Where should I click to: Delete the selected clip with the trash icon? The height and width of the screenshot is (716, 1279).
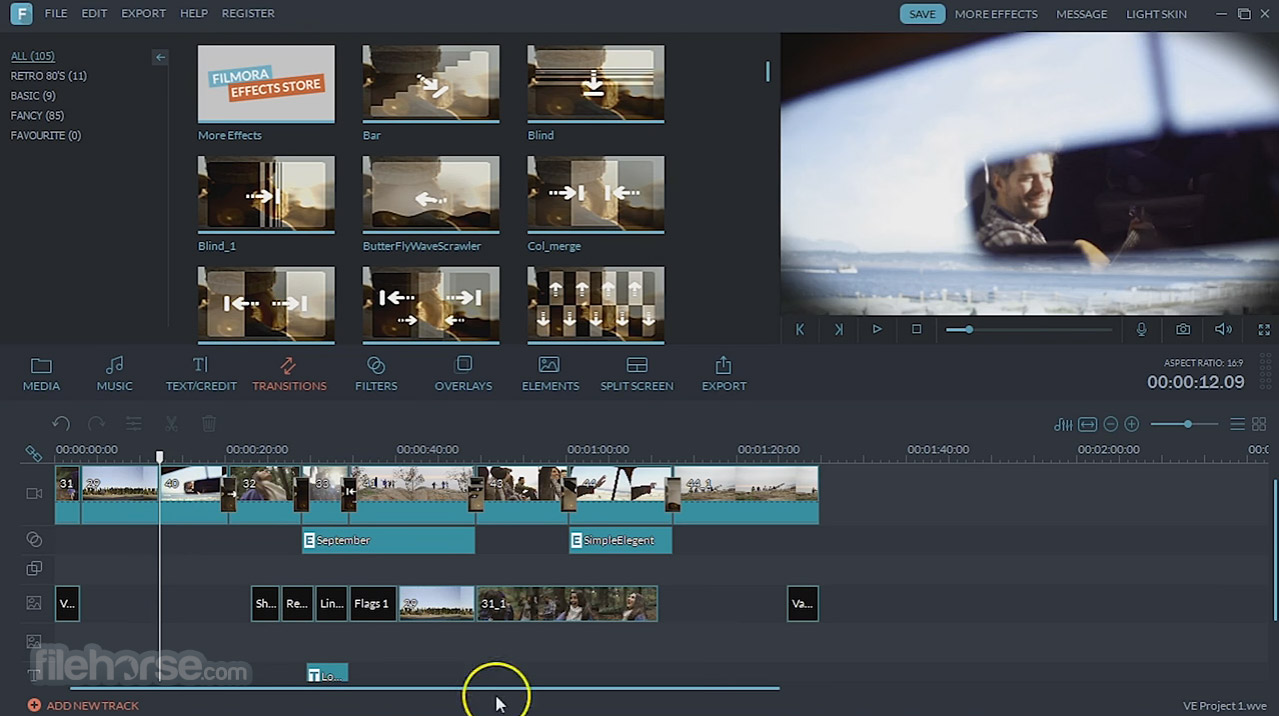click(x=209, y=424)
